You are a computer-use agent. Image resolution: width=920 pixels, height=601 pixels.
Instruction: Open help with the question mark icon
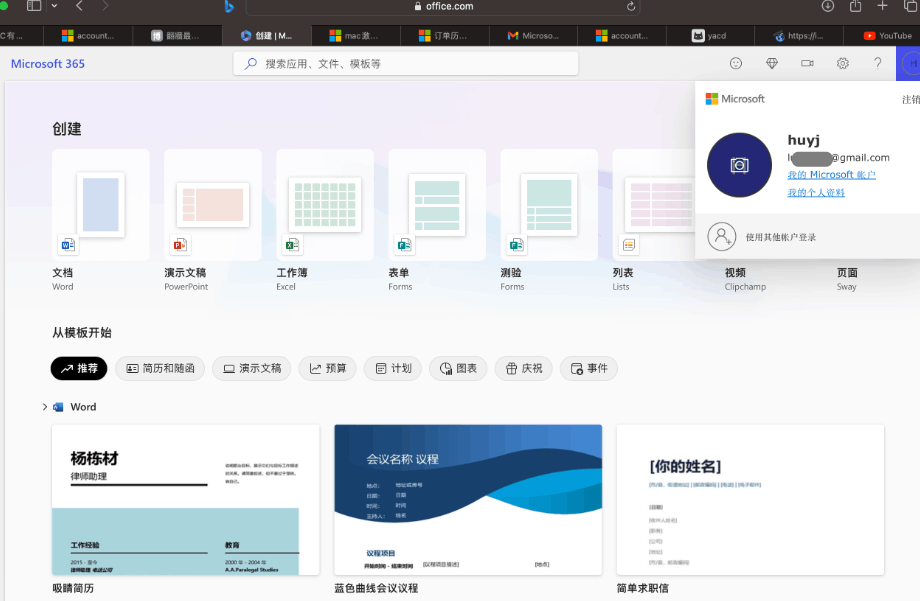[x=878, y=63]
